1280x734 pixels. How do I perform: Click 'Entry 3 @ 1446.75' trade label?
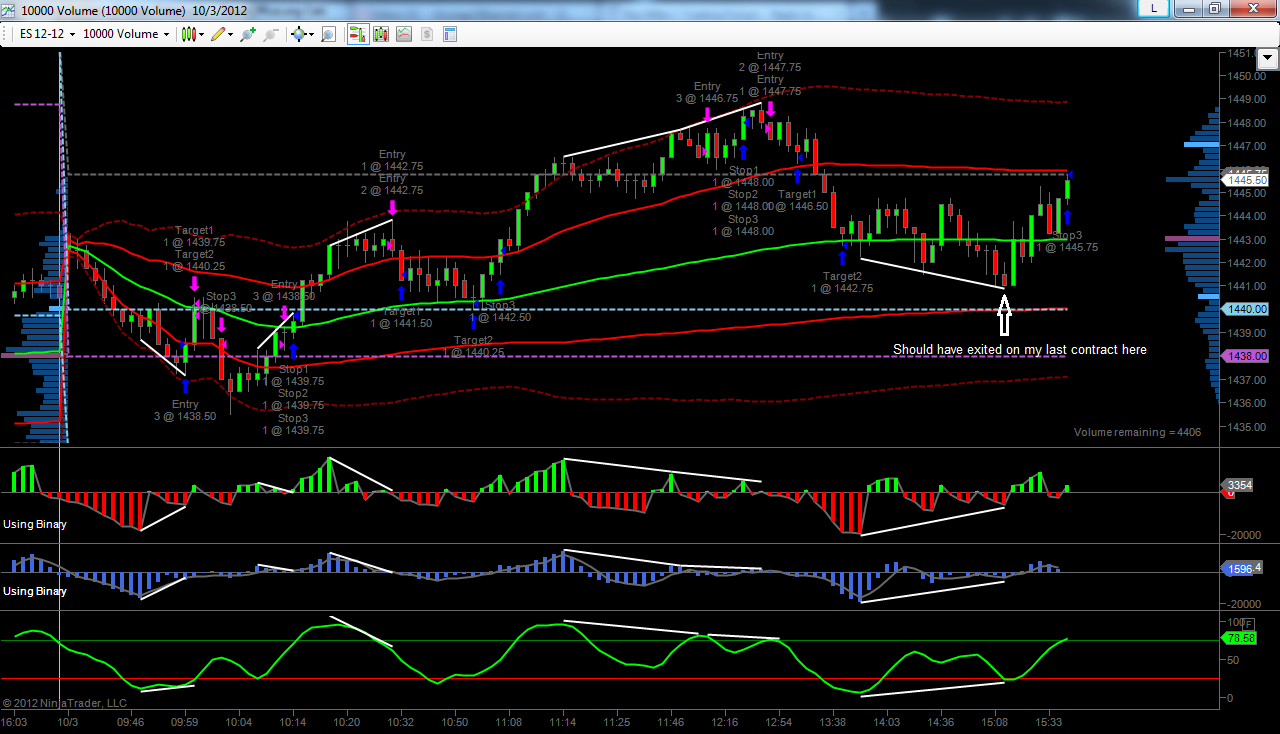pos(707,93)
